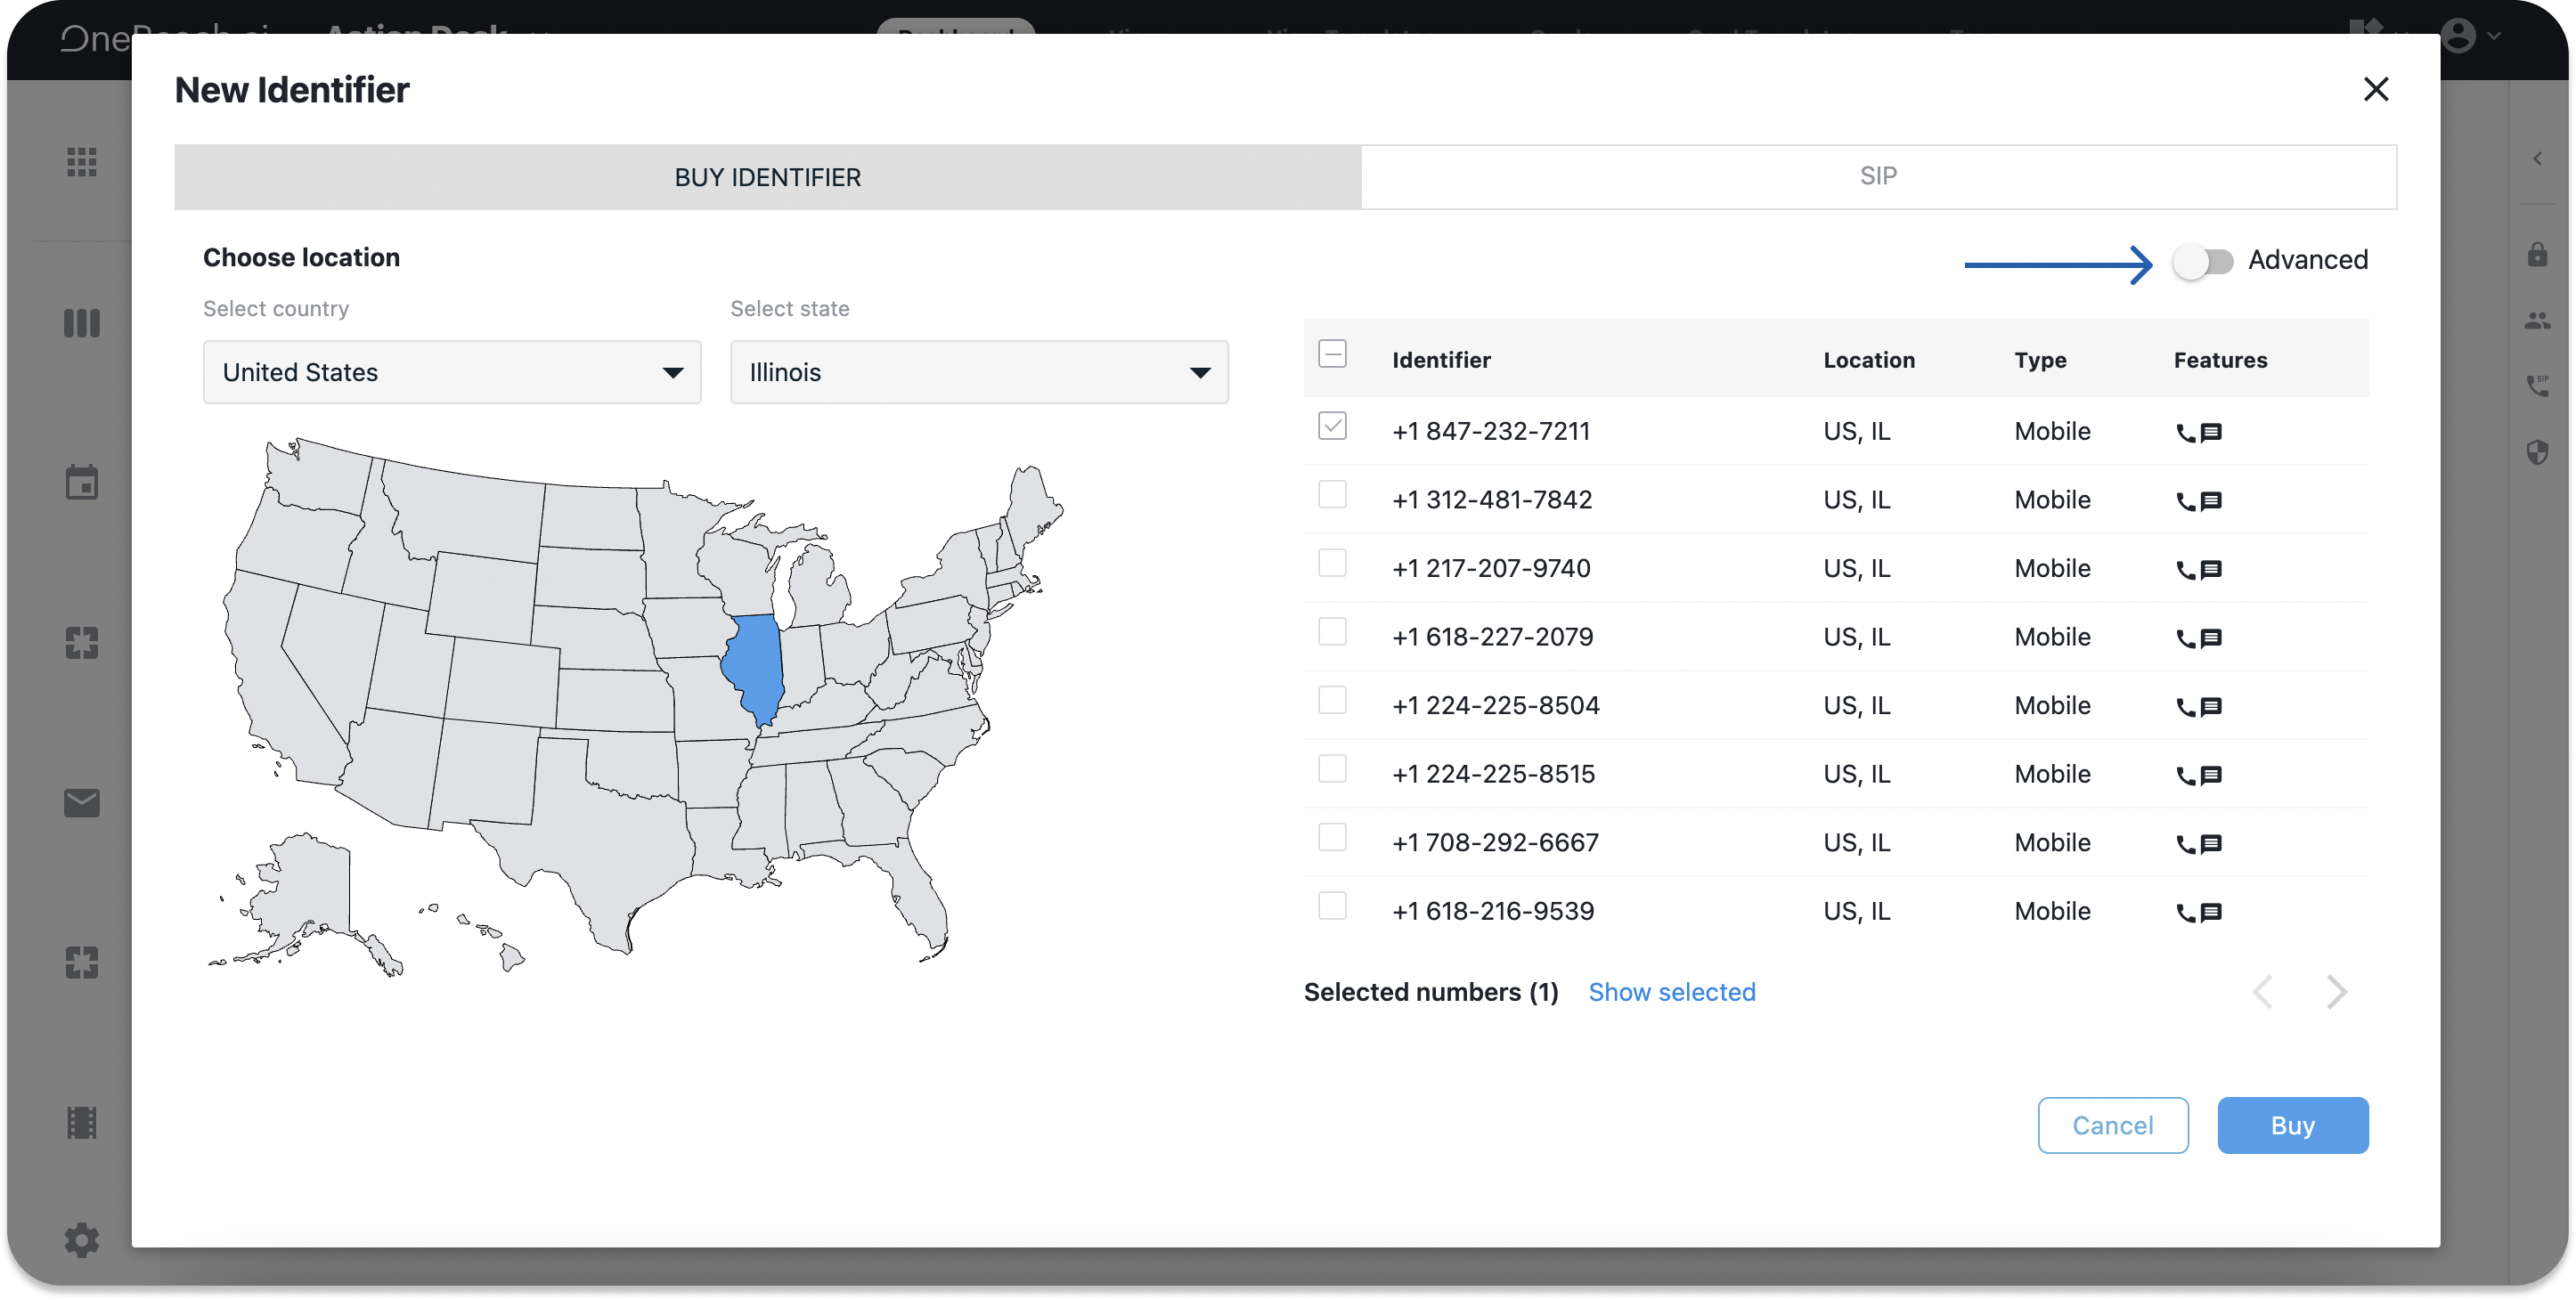The image size is (2576, 1300).
Task: Expand the Illinois state dropdown
Action: click(978, 372)
